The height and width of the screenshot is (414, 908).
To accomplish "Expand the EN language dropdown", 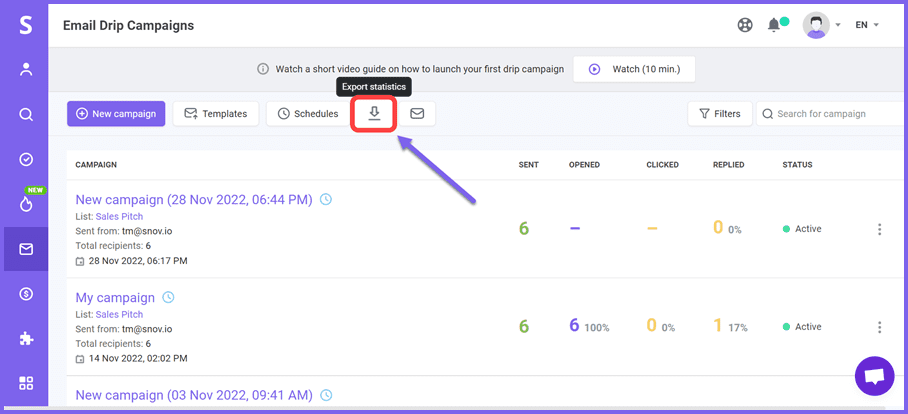I will (x=867, y=25).
